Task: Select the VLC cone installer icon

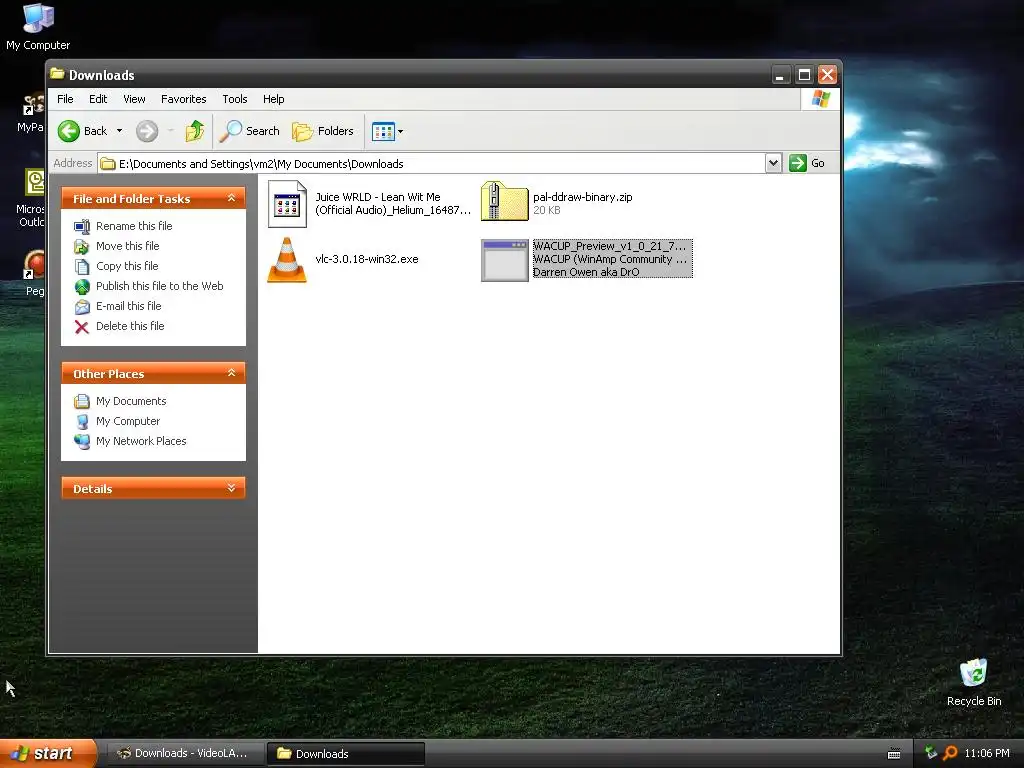Action: coord(287,260)
